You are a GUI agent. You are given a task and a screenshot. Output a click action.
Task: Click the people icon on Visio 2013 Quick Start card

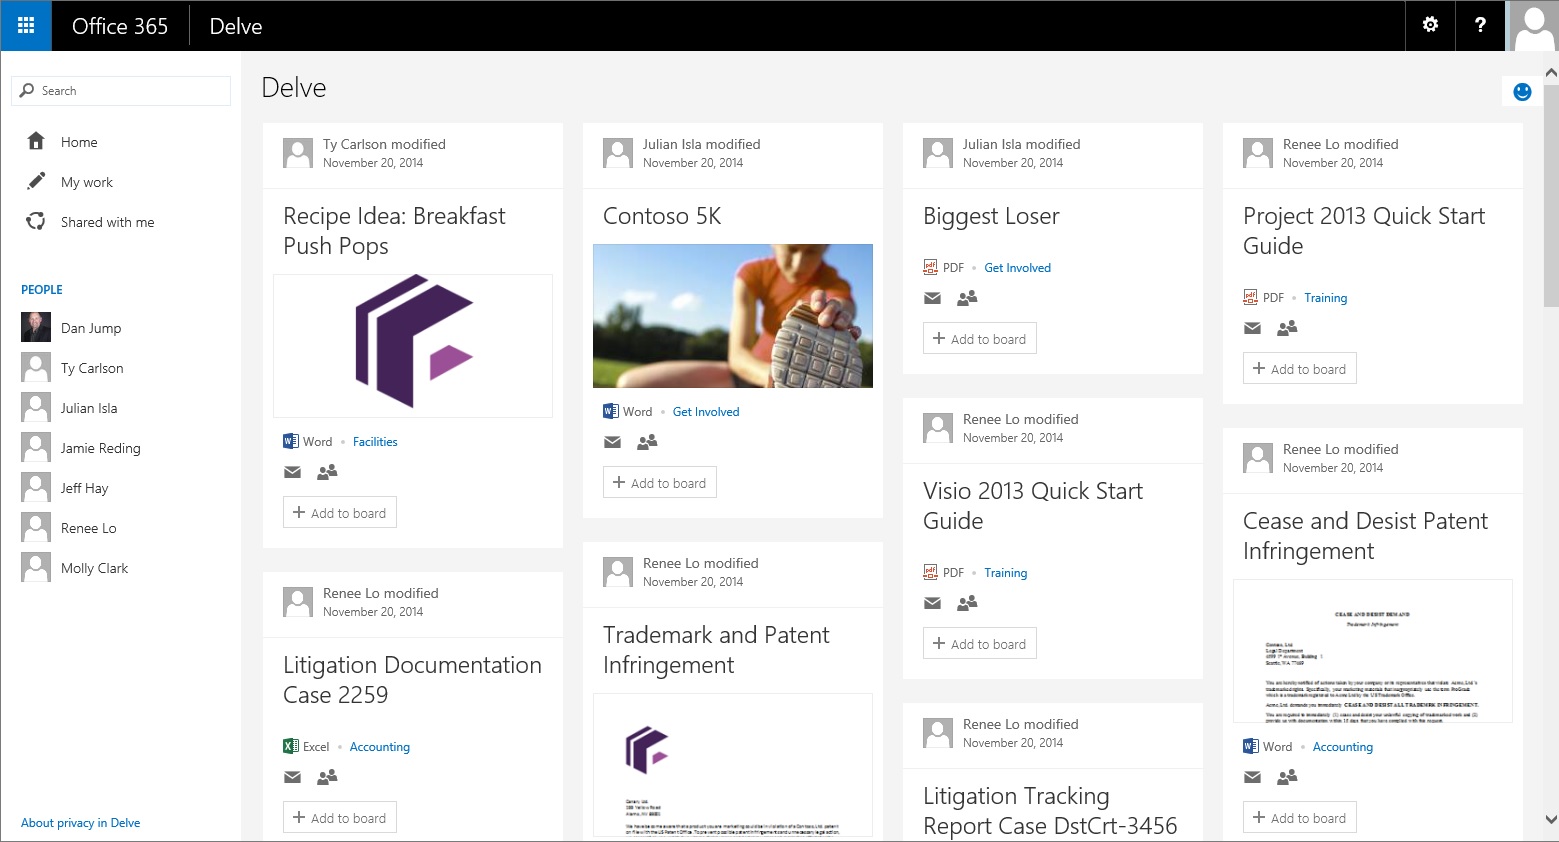[967, 602]
